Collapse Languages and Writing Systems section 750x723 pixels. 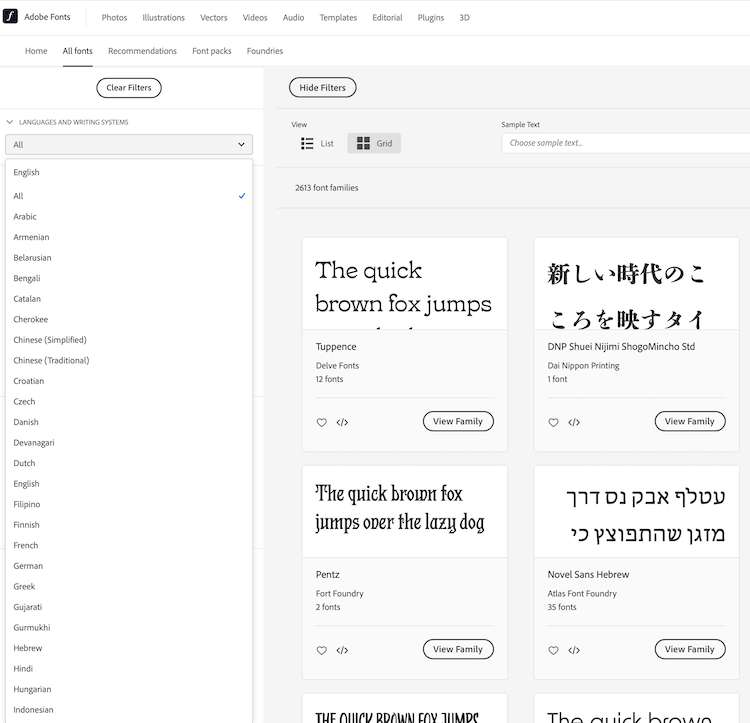(10, 122)
